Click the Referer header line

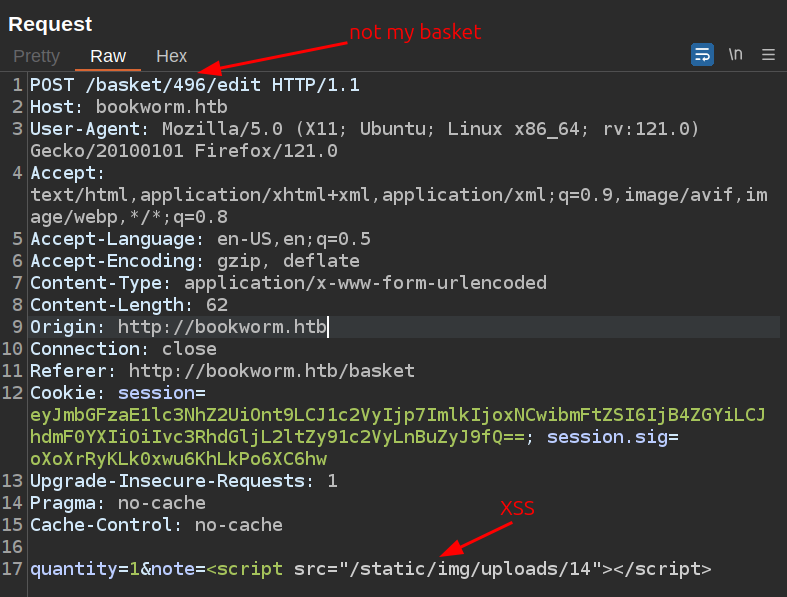click(x=222, y=371)
